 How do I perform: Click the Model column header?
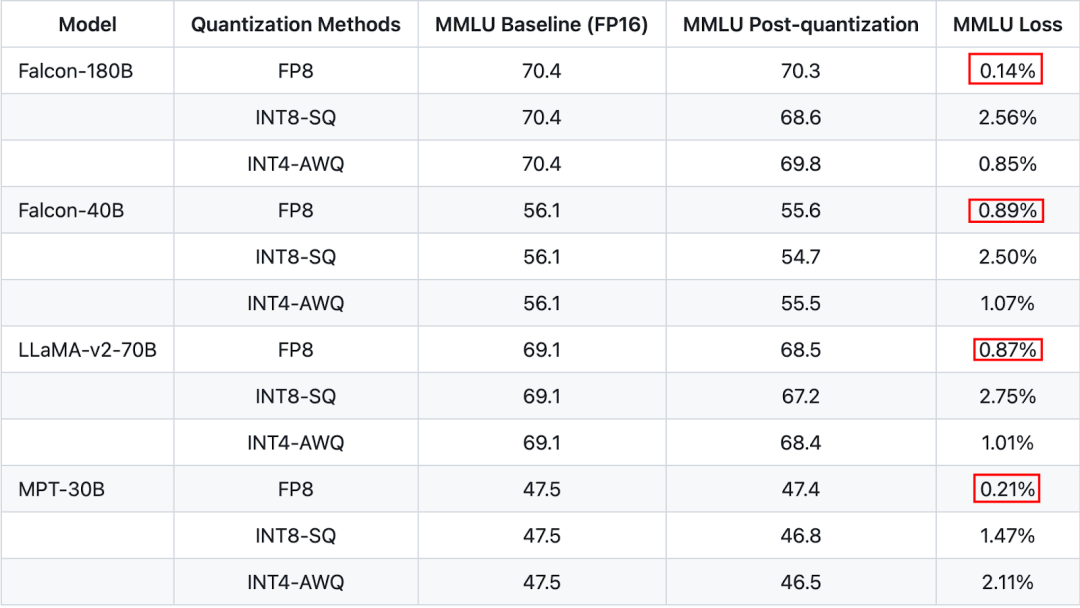point(87,25)
